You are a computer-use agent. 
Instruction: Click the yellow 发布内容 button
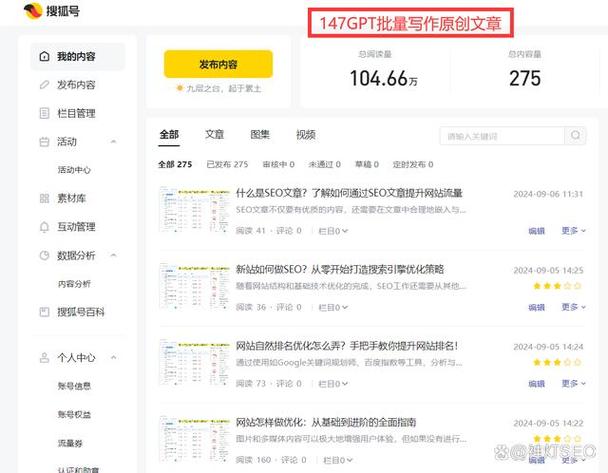tap(218, 64)
